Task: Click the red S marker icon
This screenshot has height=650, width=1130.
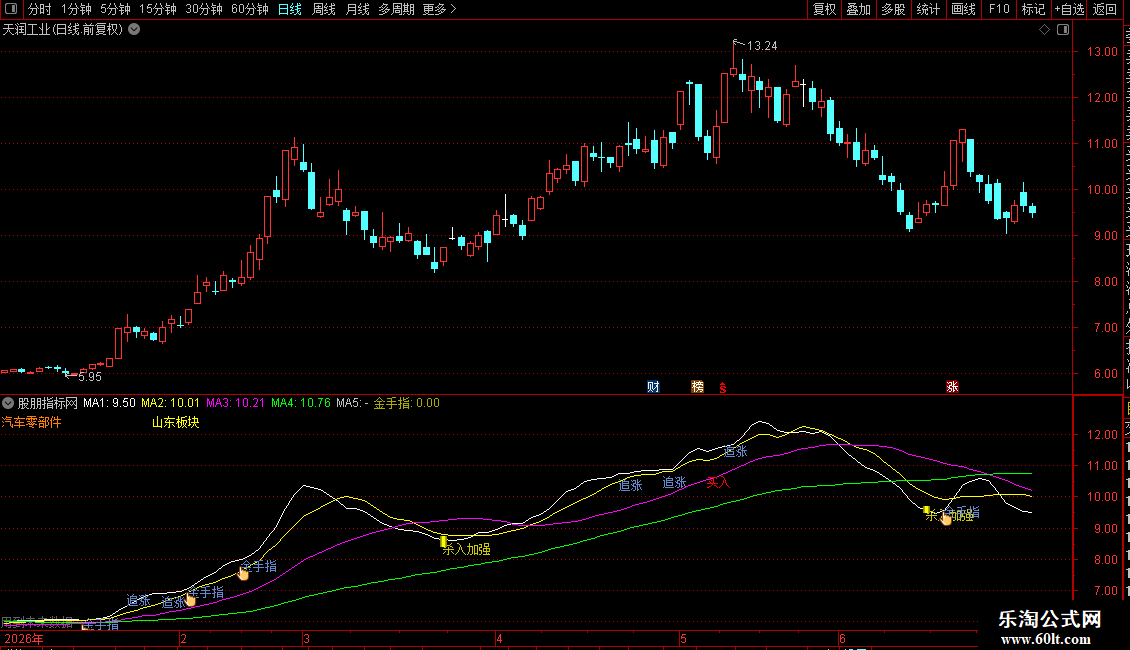Action: click(723, 388)
